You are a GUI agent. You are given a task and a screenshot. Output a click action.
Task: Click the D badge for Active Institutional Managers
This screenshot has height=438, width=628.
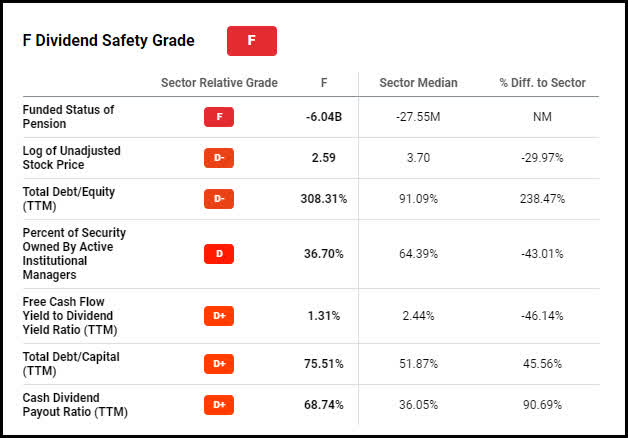219,254
